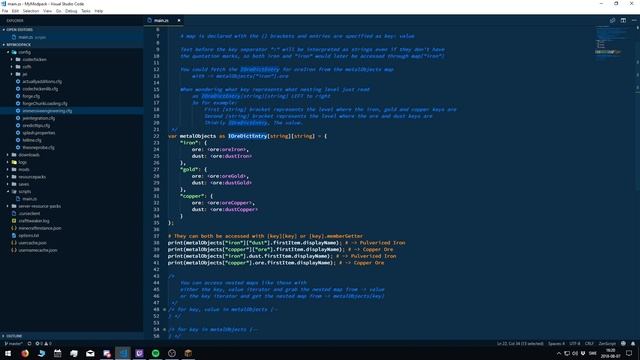
Task: Open the Edit menu
Action: point(15,11)
